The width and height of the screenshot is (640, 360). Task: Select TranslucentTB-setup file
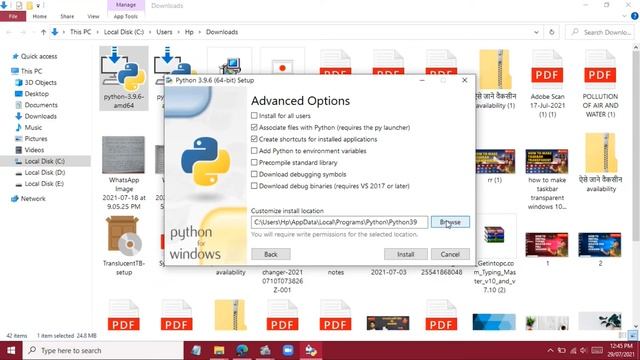[x=124, y=246]
